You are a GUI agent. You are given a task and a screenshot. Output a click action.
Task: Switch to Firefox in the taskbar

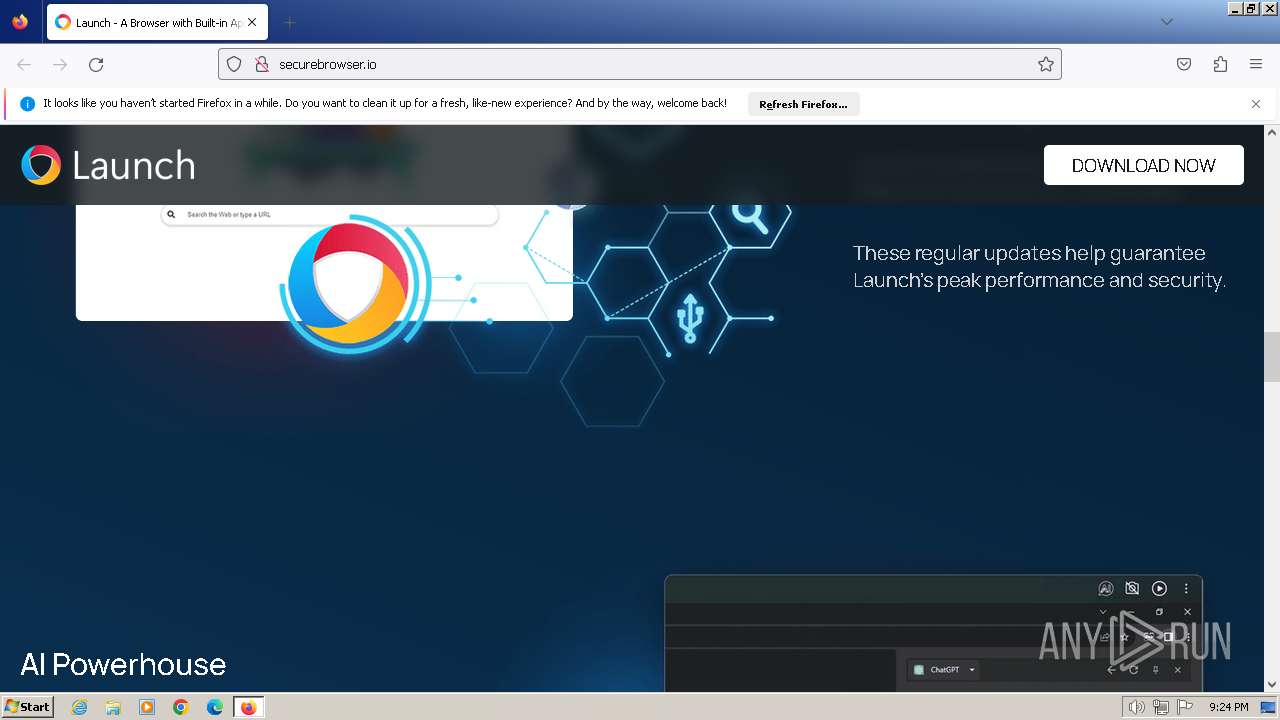pos(248,707)
